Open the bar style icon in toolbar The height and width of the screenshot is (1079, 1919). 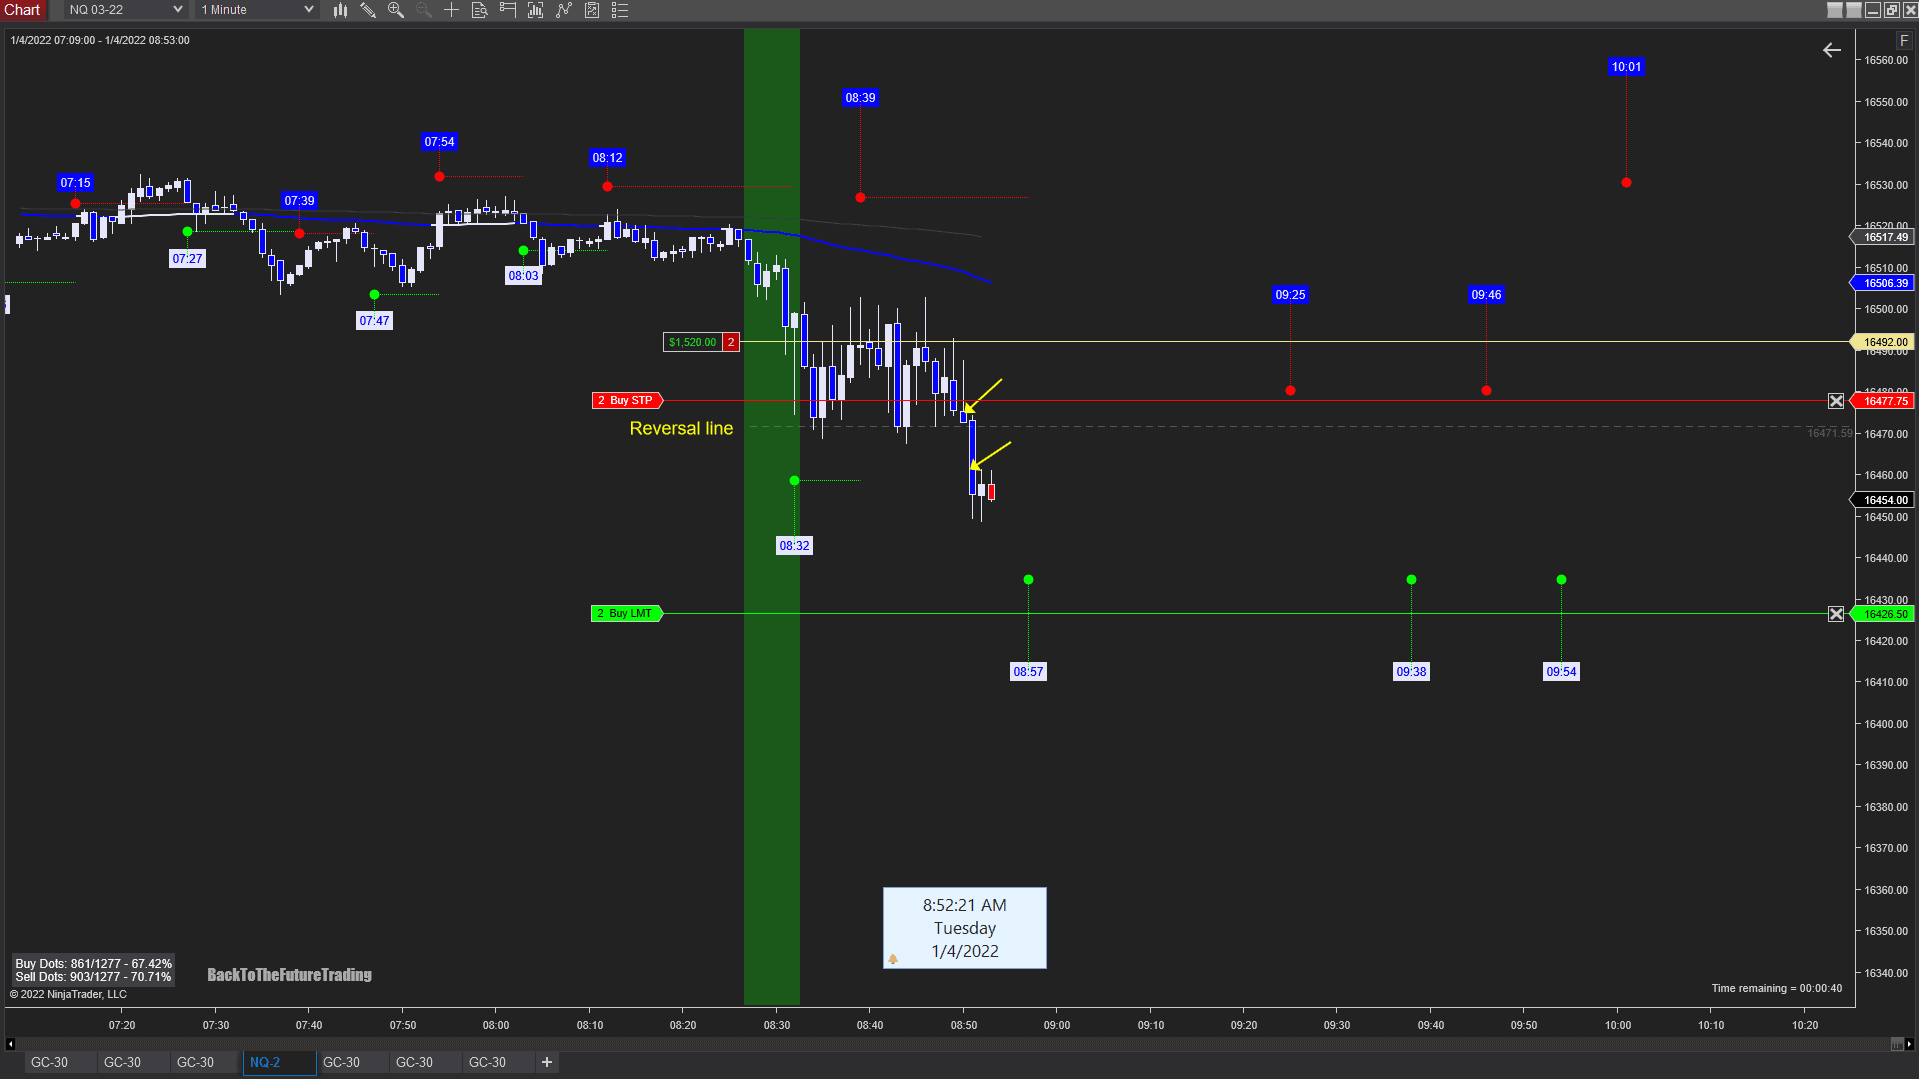coord(340,10)
